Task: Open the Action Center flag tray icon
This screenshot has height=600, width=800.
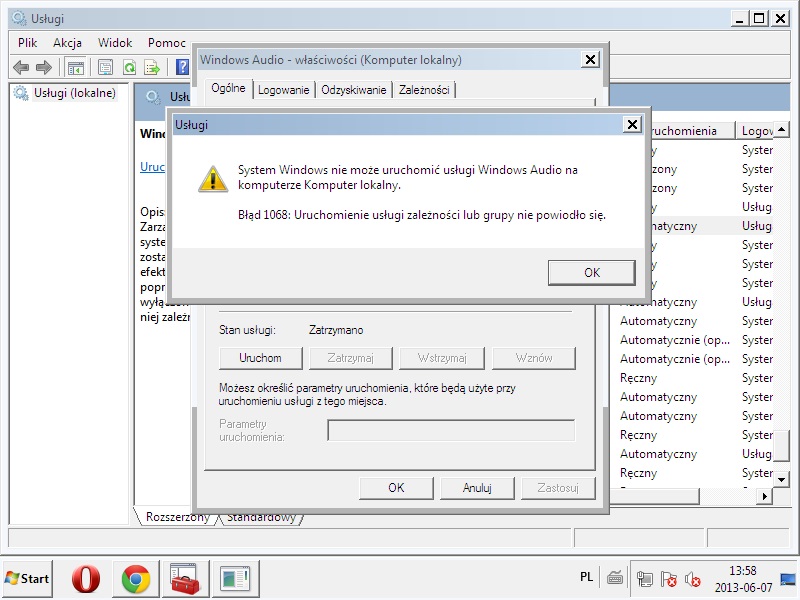Action: [668, 579]
